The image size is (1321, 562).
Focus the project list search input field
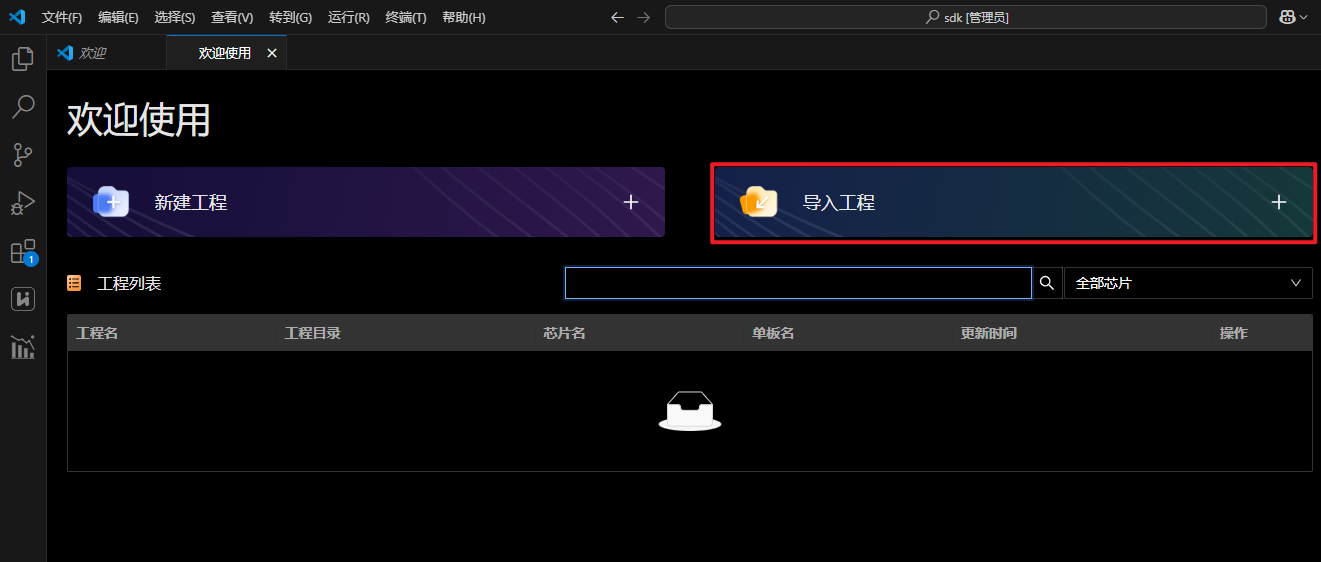[797, 284]
